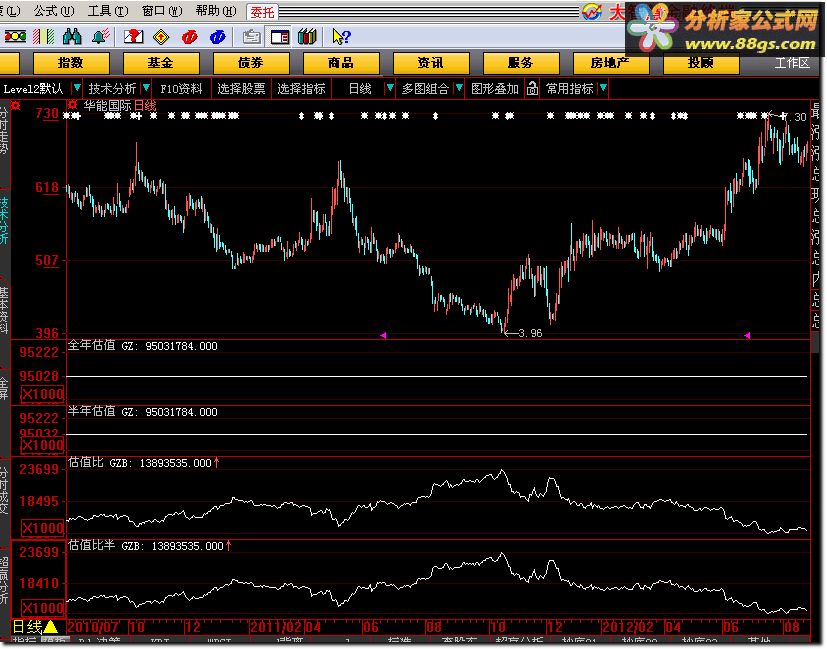This screenshot has width=827, height=649.
Task: Click the 估值比半 indicator title
Action: (x=91, y=546)
